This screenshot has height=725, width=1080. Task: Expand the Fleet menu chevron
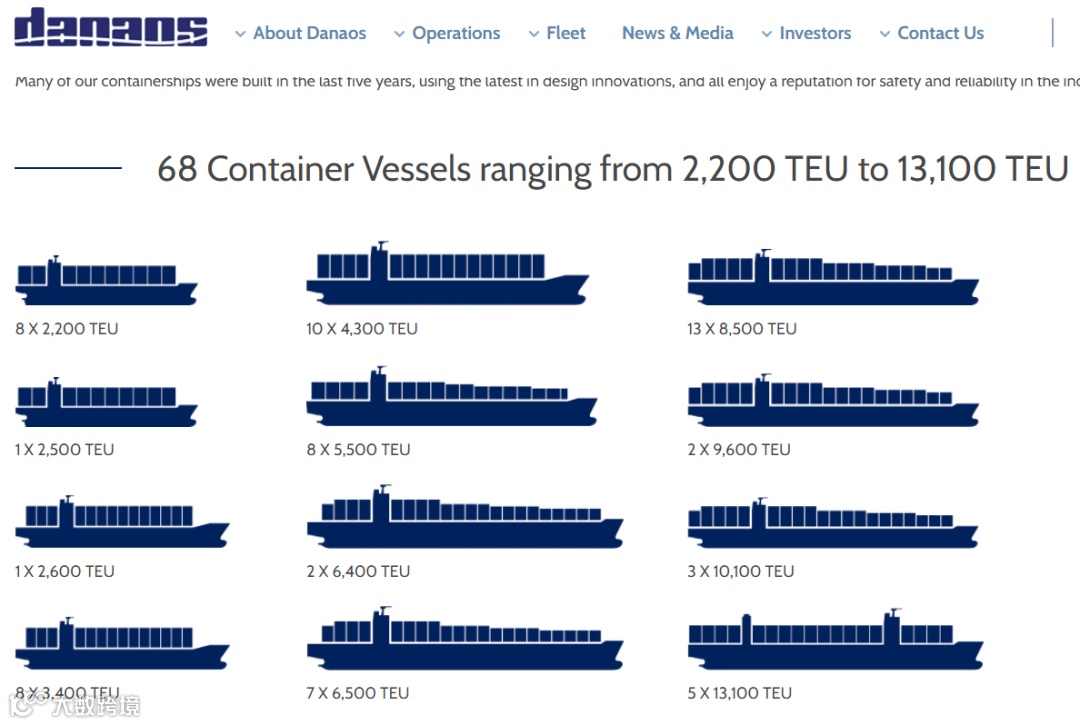pyautogui.click(x=534, y=34)
